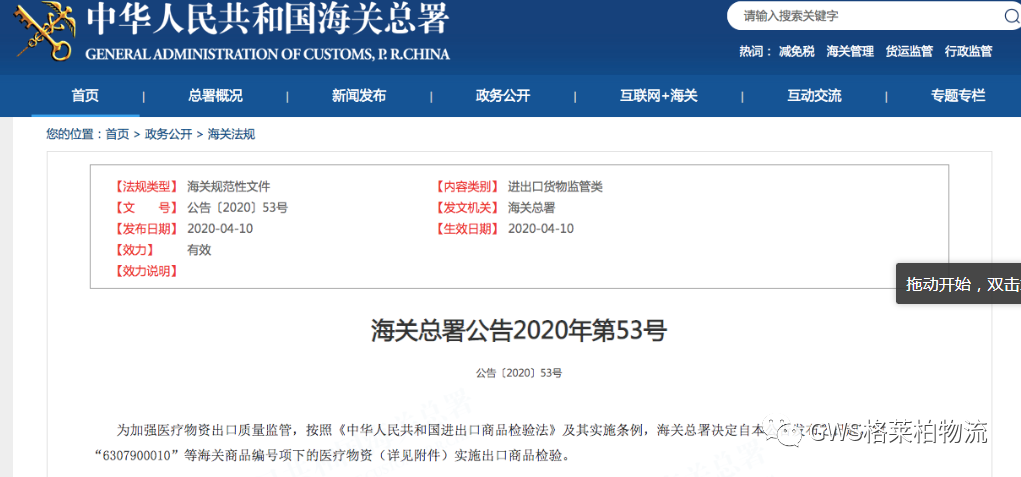Select the 海关总署 issuing authority value

[x=531, y=208]
